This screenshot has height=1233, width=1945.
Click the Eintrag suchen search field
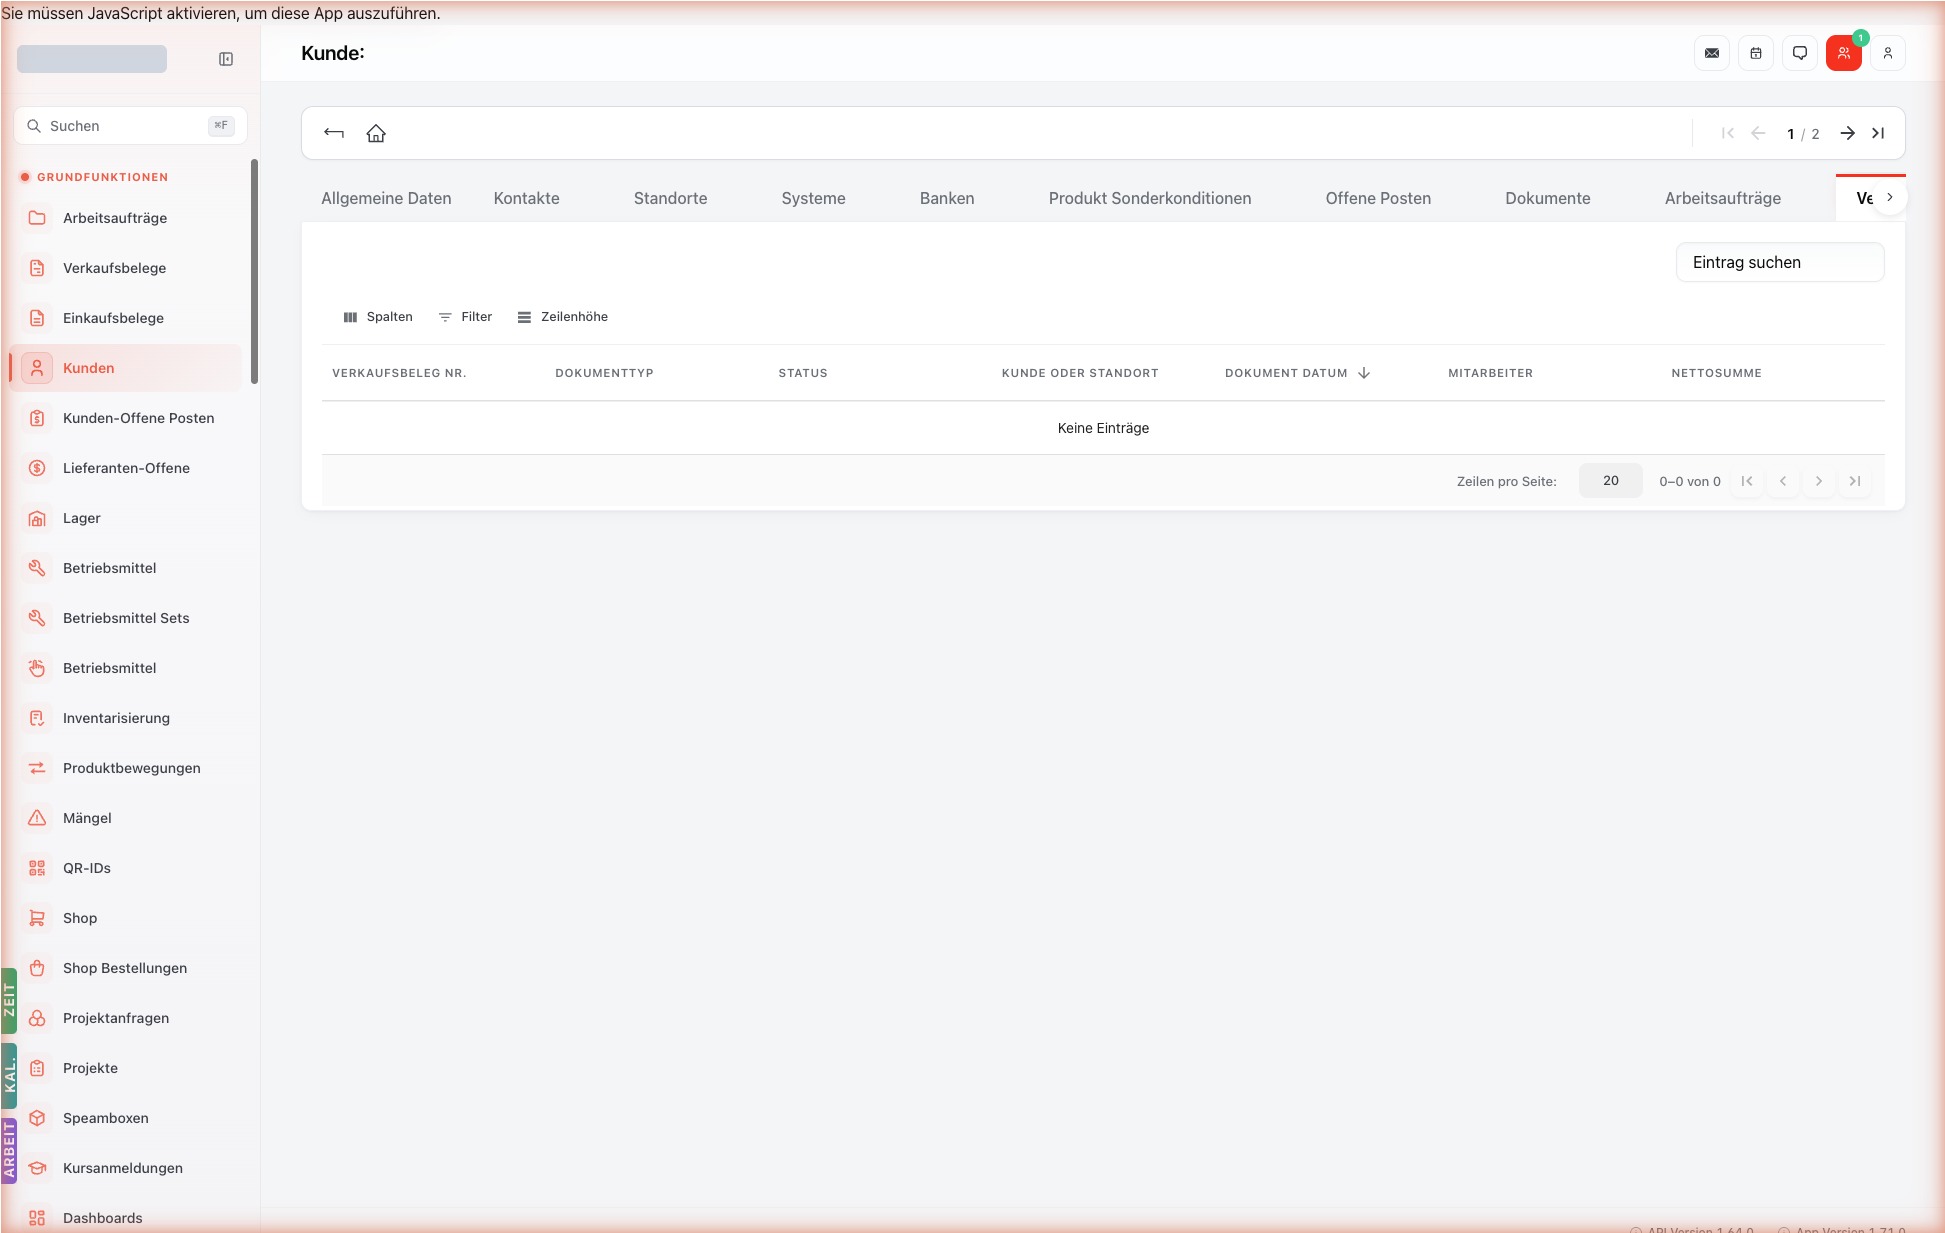pyautogui.click(x=1780, y=262)
